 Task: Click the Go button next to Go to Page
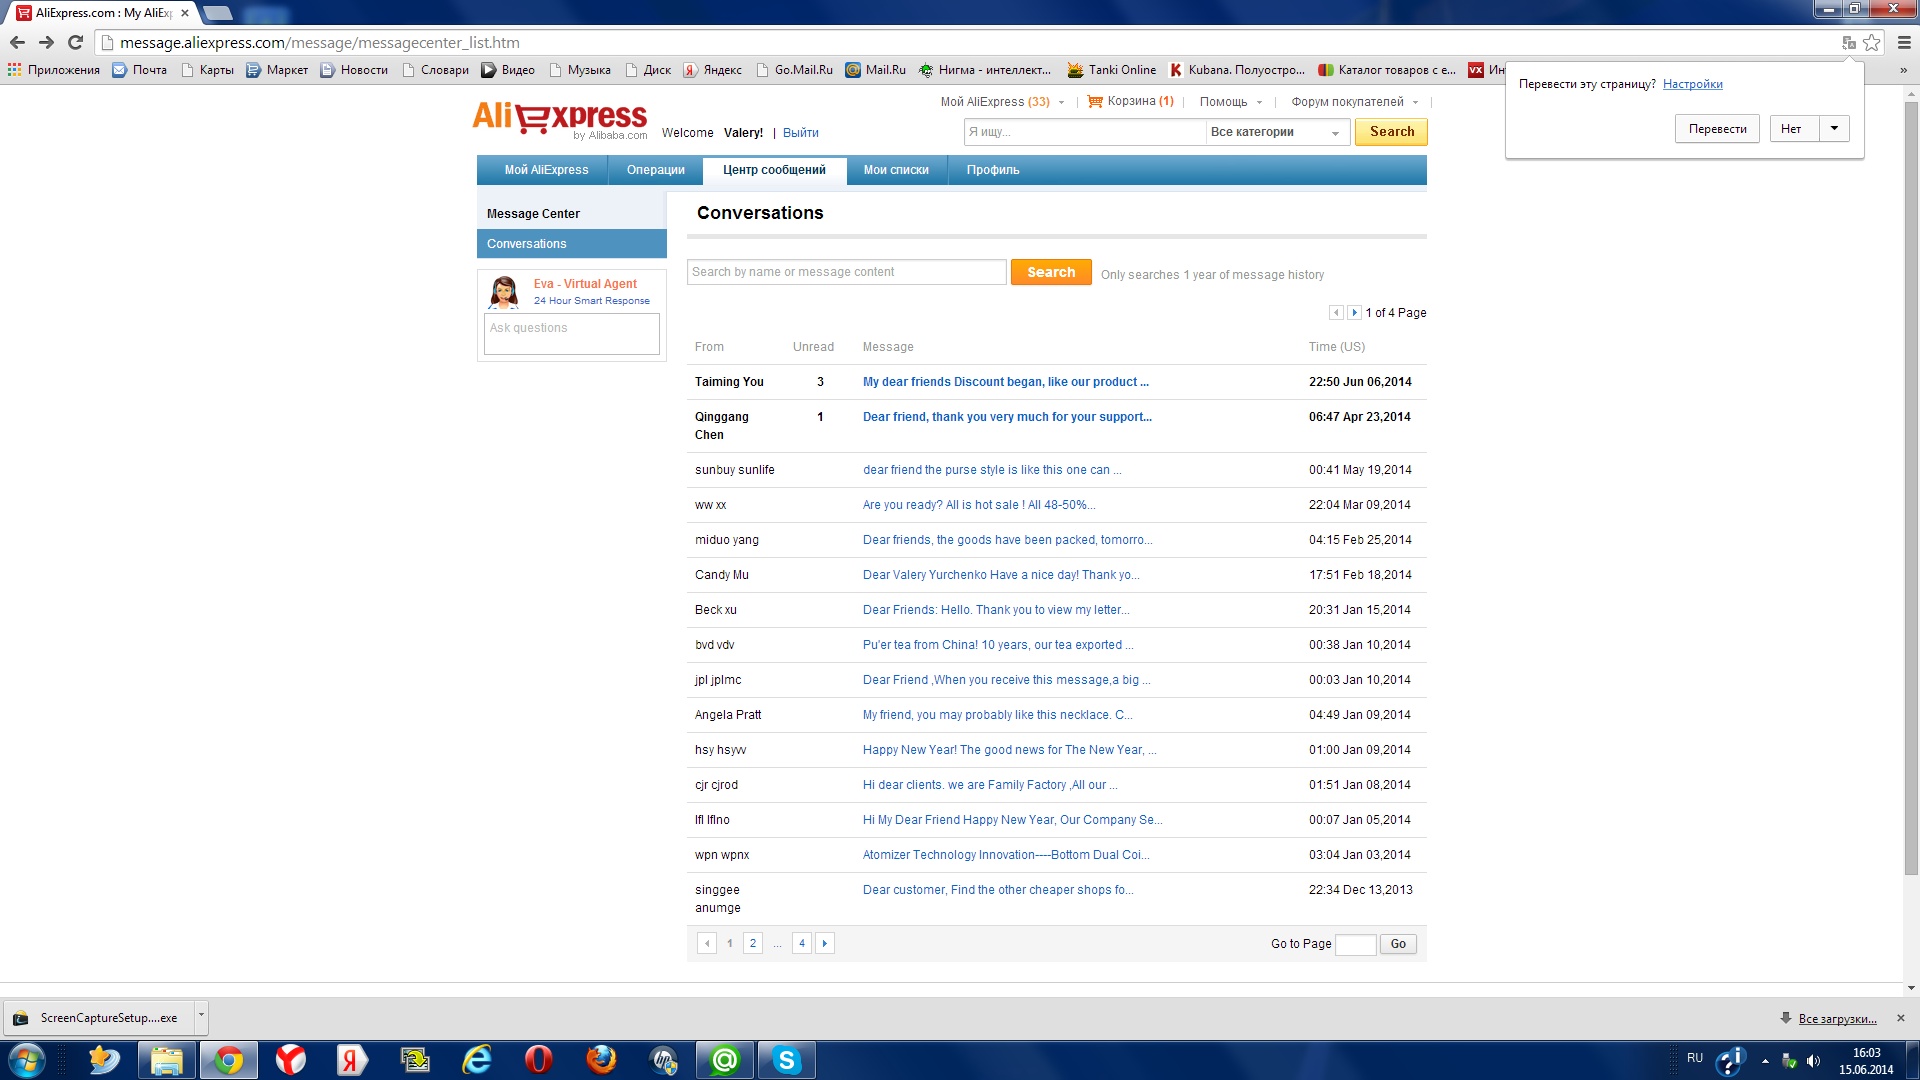pyautogui.click(x=1398, y=944)
